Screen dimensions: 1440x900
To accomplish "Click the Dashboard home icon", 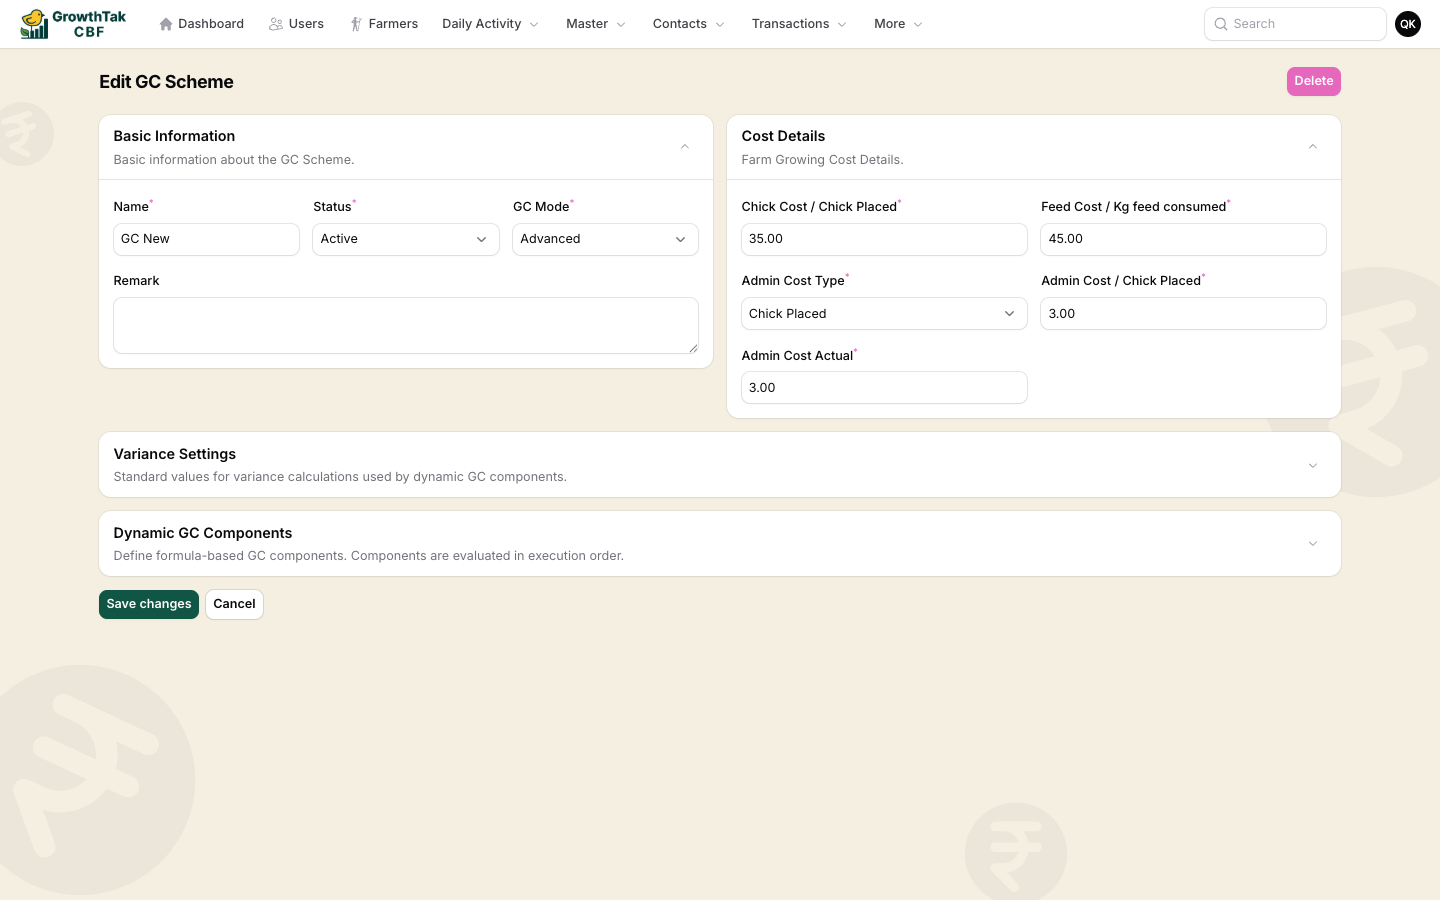I will click(x=166, y=24).
